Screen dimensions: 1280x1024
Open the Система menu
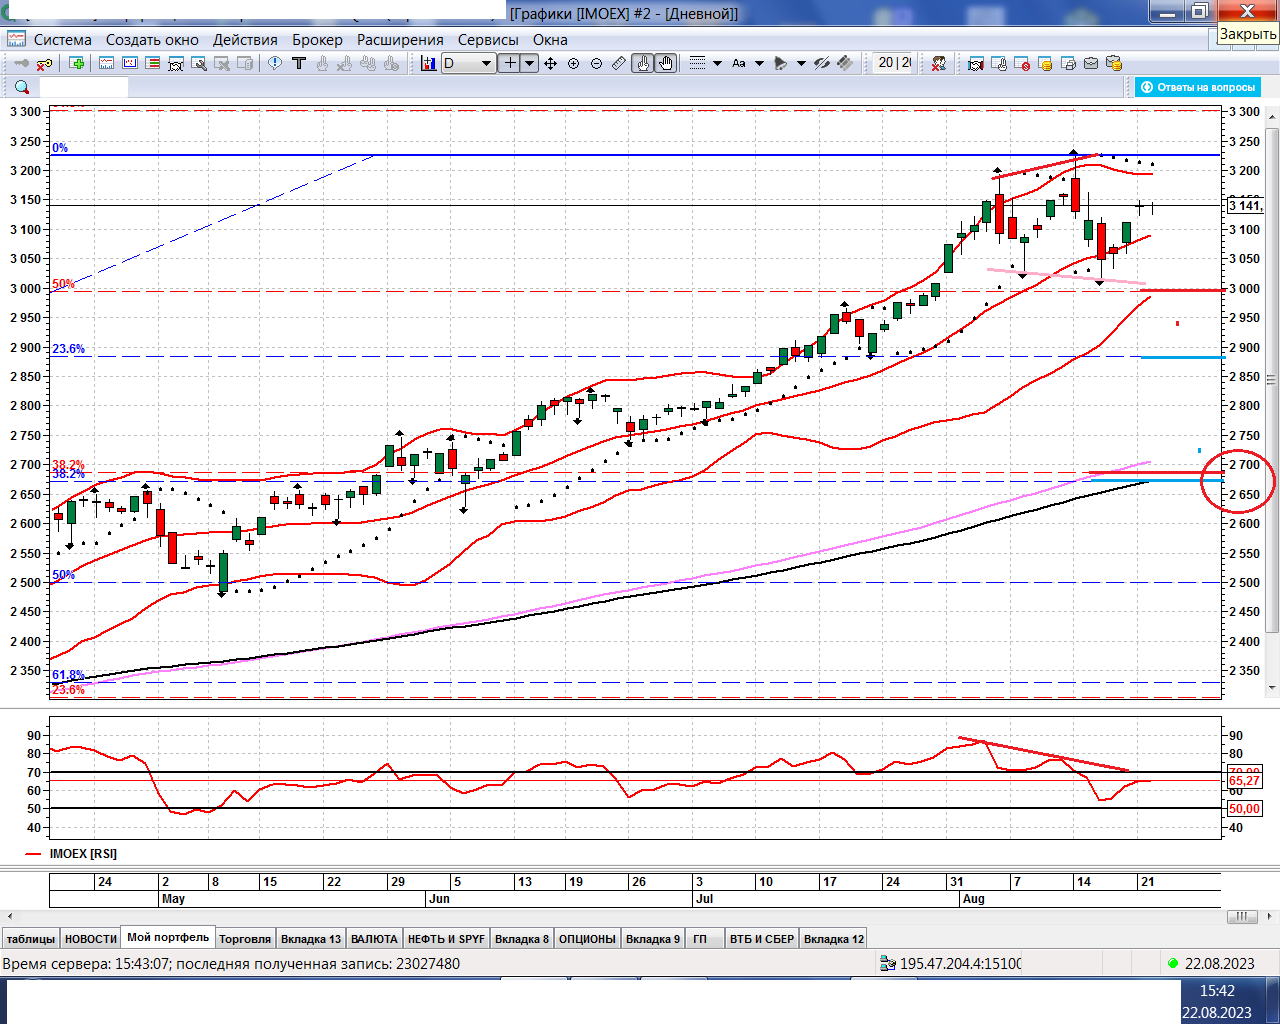(62, 40)
